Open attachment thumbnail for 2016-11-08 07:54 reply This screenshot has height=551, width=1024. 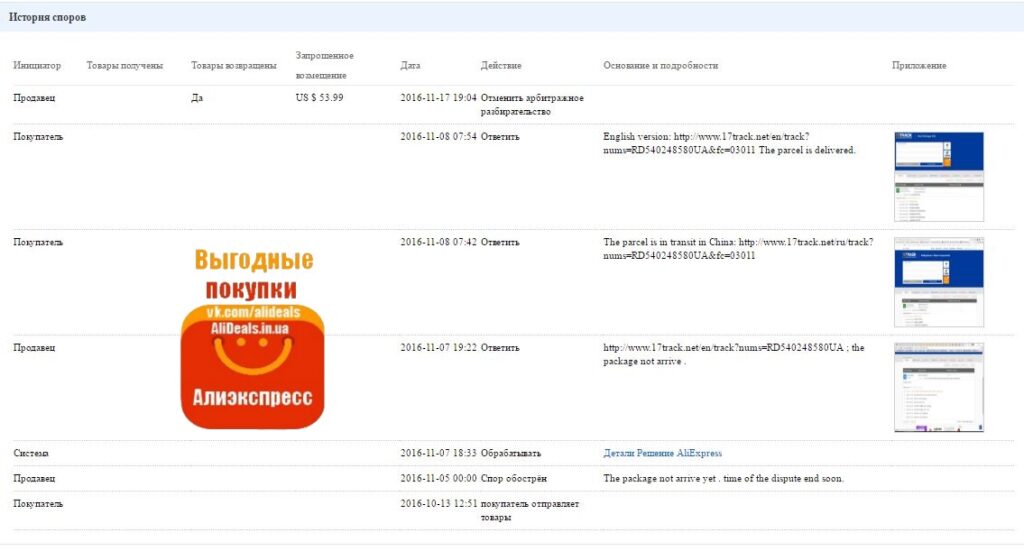938,177
